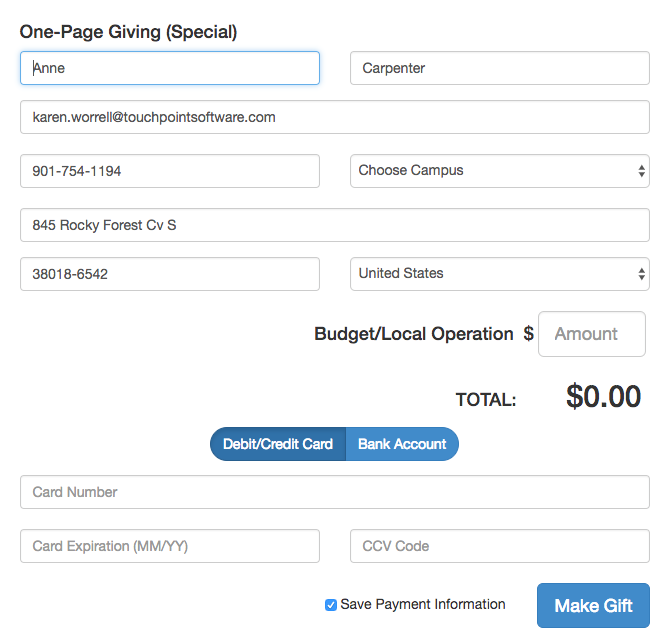The image size is (668, 643).
Task: Click the Card Number input field
Action: tap(335, 492)
